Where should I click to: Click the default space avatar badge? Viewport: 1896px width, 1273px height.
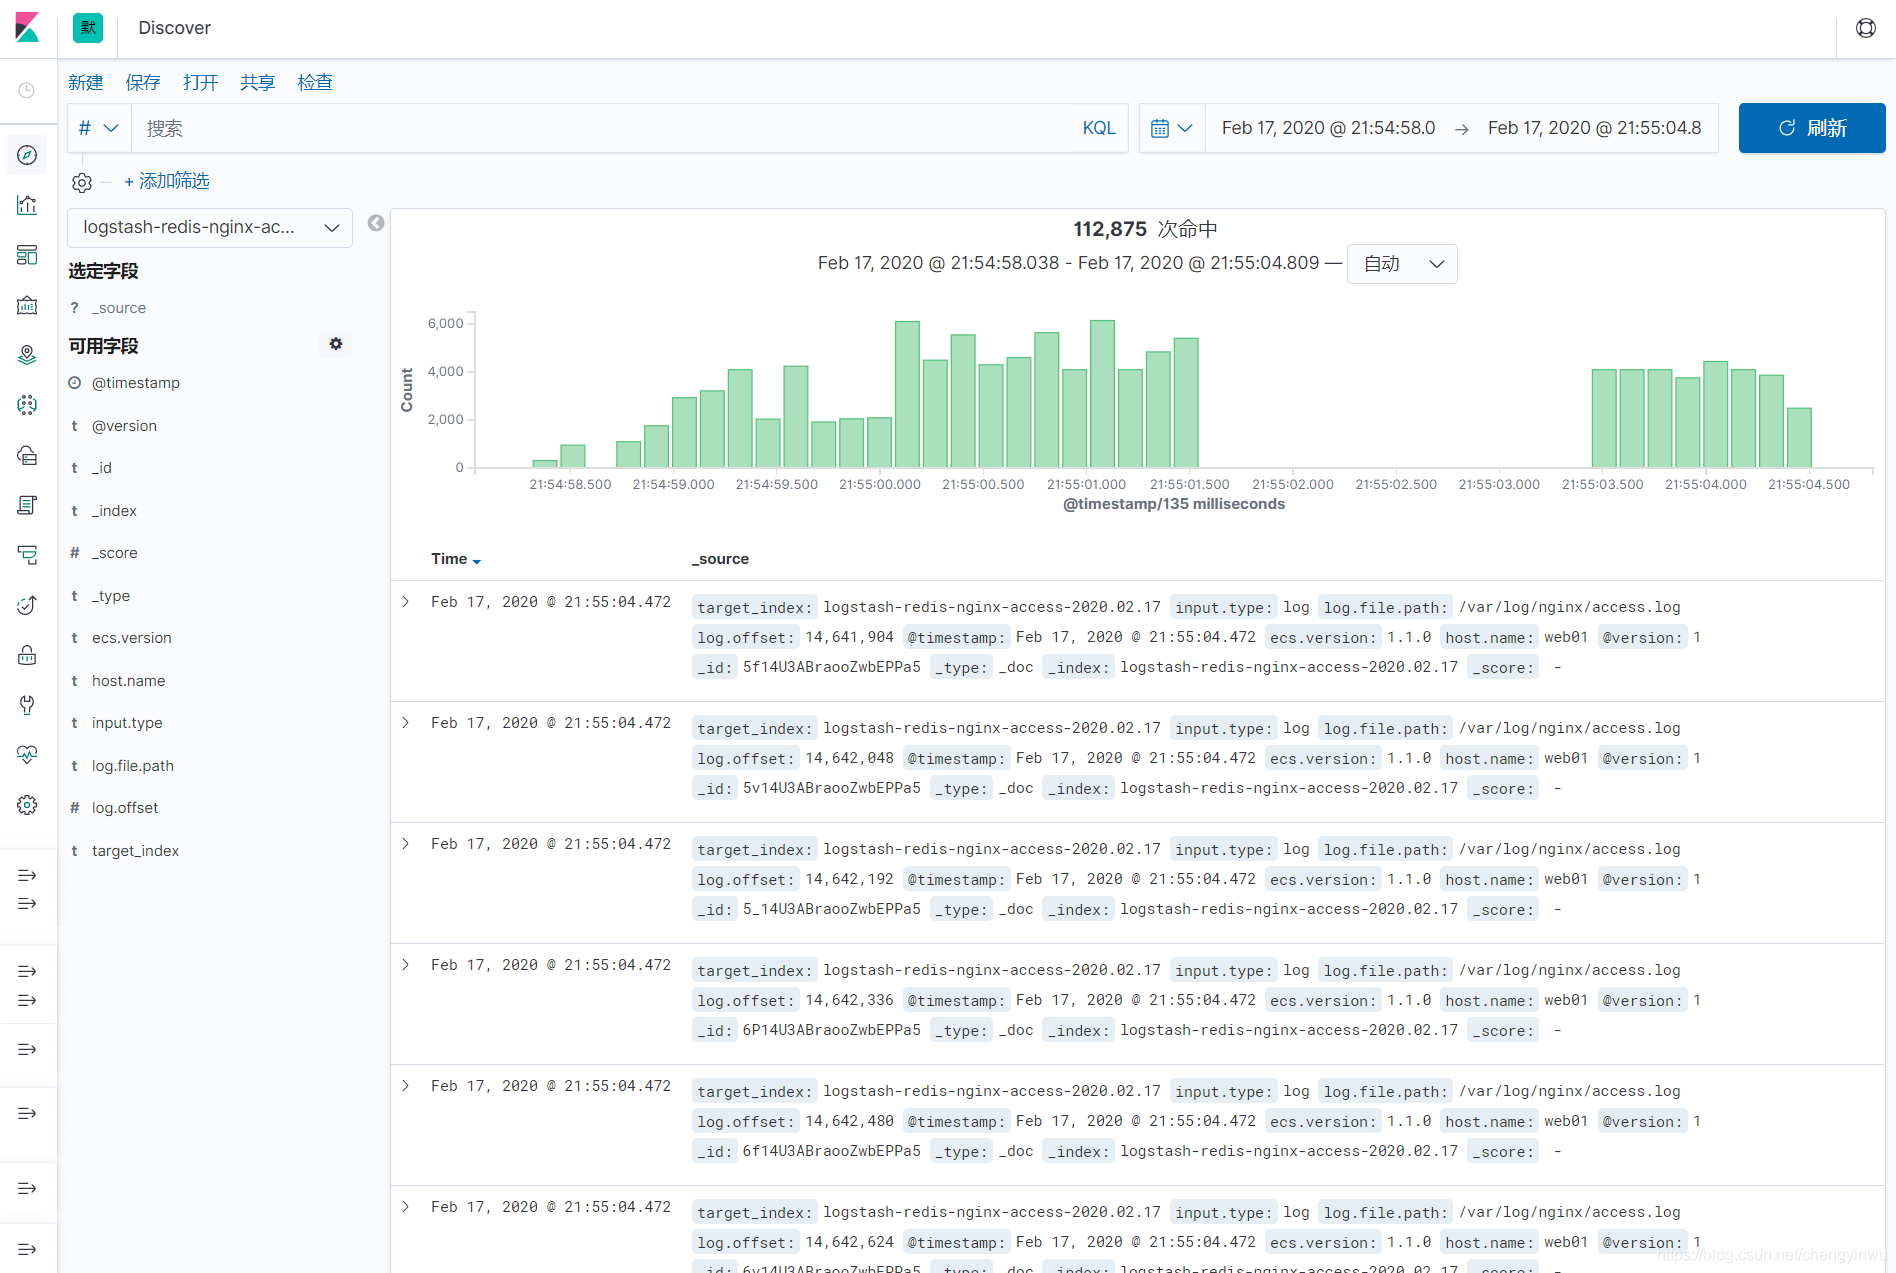pyautogui.click(x=88, y=28)
